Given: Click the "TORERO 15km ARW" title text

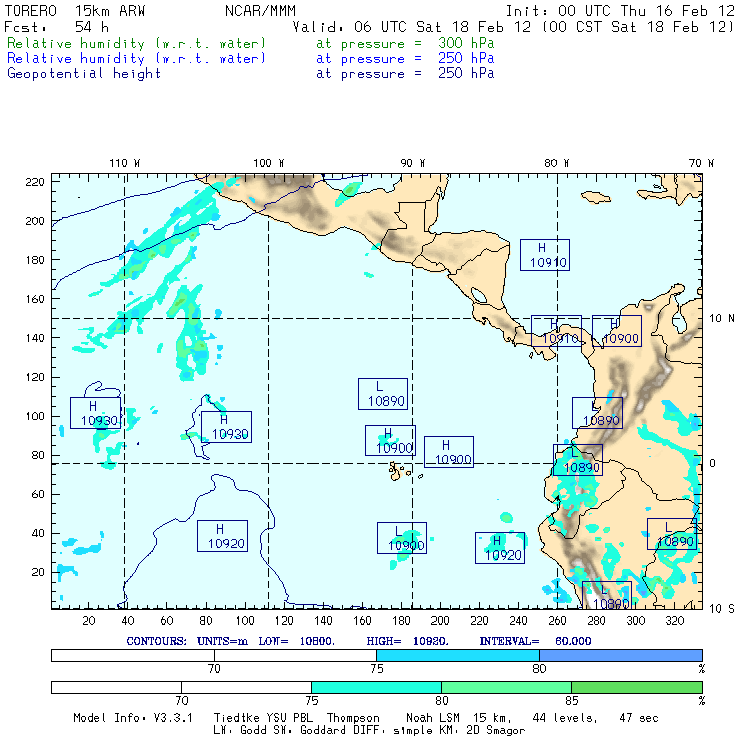Looking at the screenshot, I should click(x=75, y=11).
